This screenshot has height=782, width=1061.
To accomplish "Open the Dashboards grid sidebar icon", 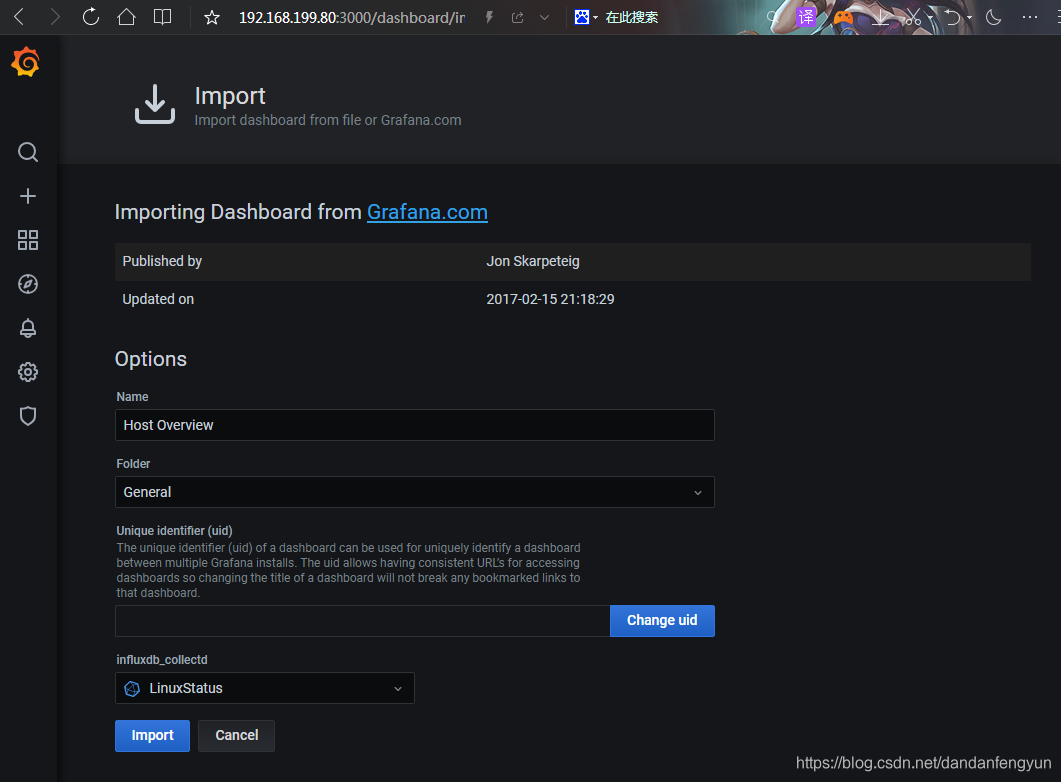I will [x=28, y=239].
